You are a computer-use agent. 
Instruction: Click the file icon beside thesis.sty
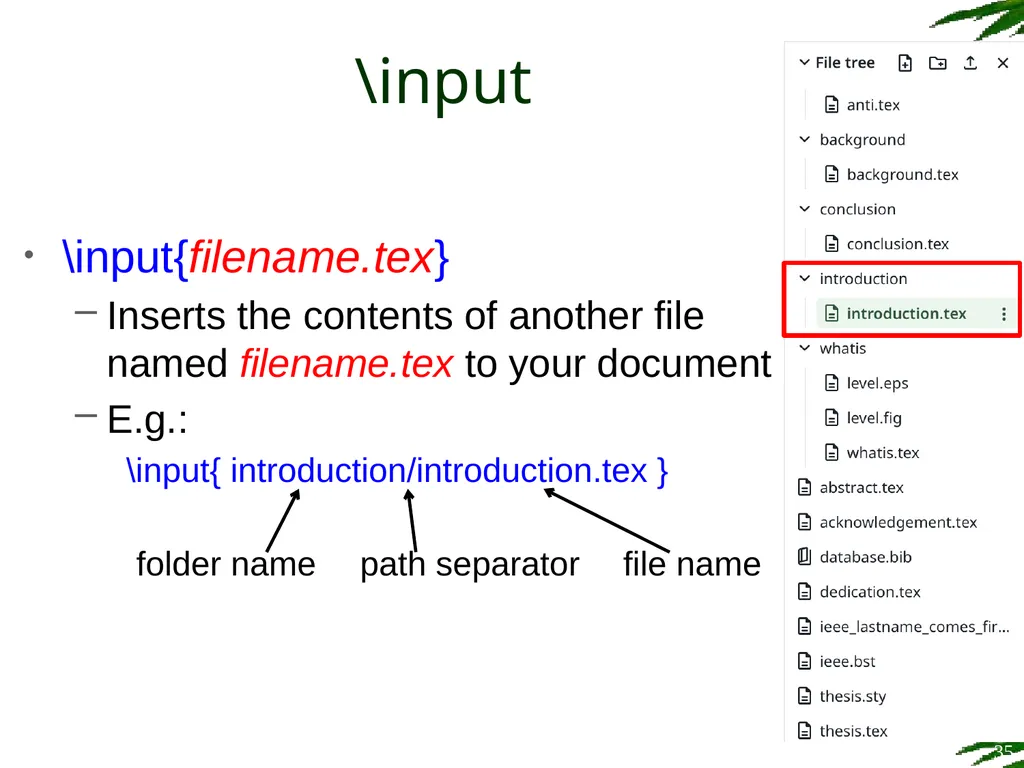(805, 696)
